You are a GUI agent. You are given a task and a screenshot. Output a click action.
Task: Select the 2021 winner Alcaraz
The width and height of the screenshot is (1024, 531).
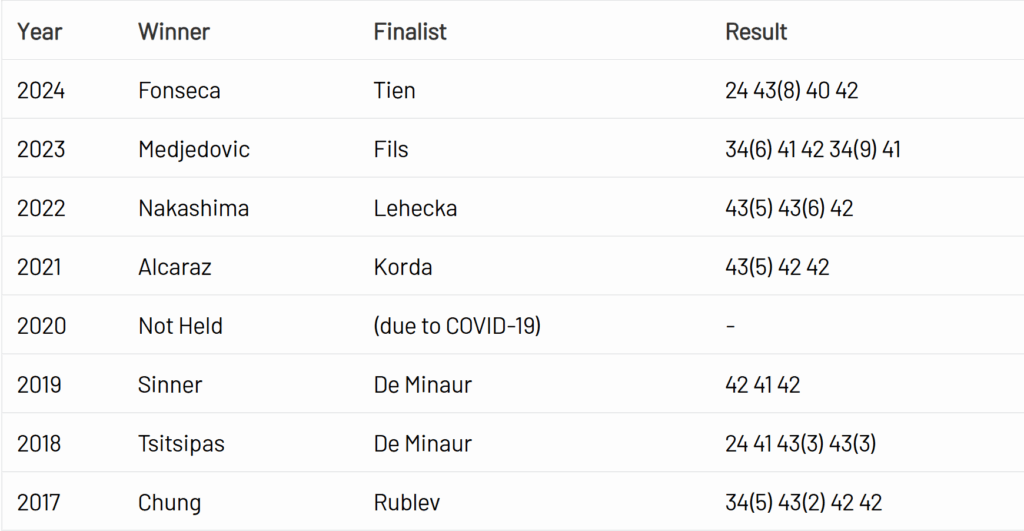point(175,268)
